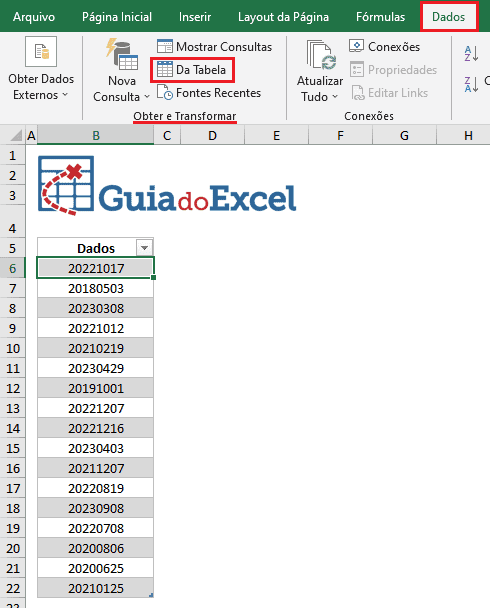Open the Fórmulas ribbon tab

pos(380,17)
